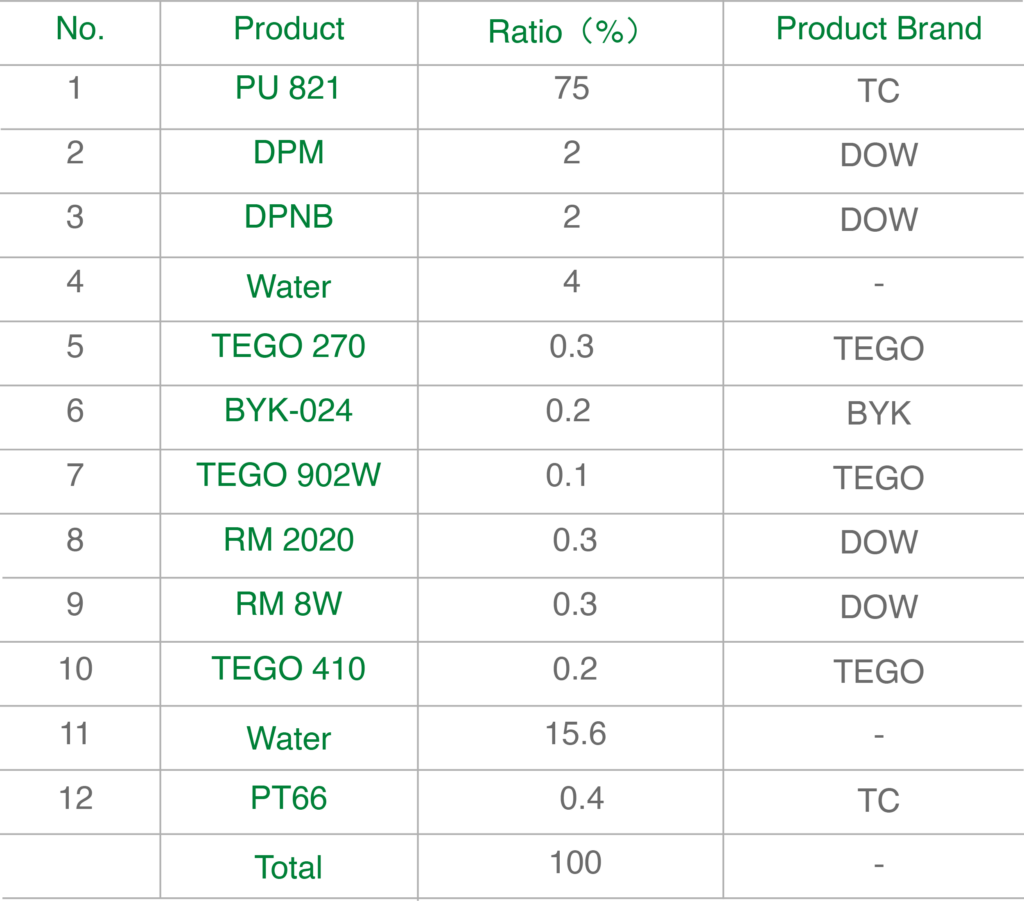Click the total ratio value 100
This screenshot has height=901, width=1024.
click(x=575, y=862)
